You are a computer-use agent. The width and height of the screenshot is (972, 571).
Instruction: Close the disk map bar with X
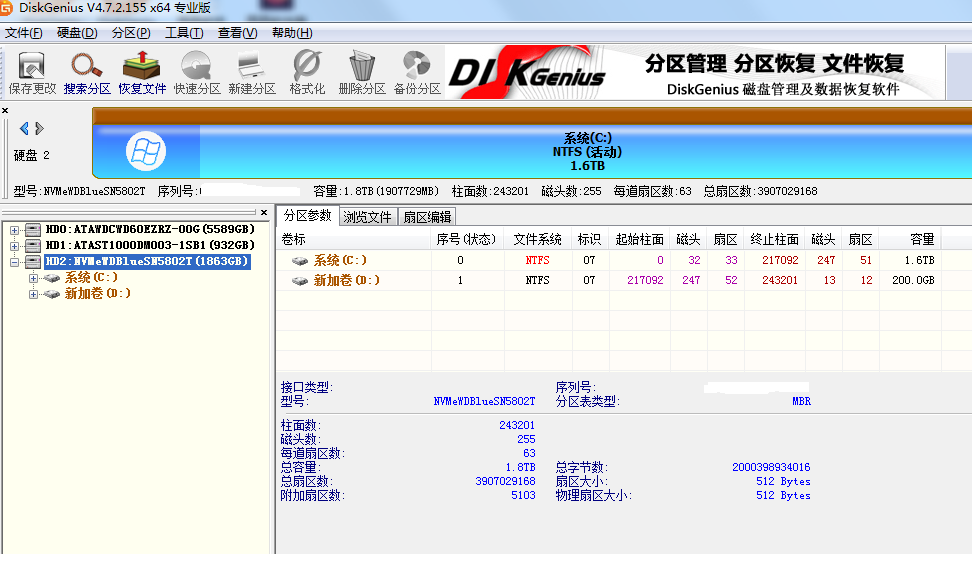pos(5,110)
